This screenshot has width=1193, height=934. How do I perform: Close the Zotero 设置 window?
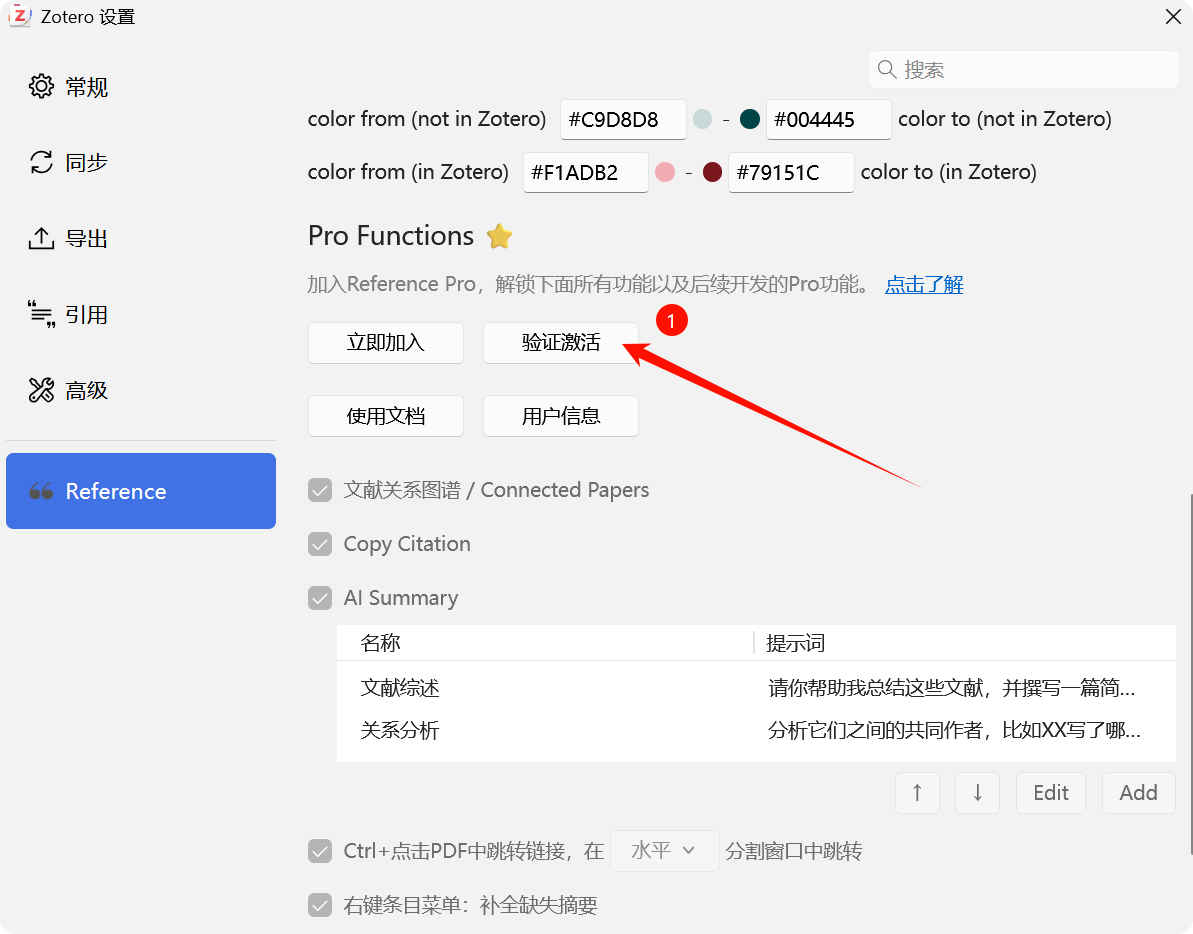[x=1173, y=17]
